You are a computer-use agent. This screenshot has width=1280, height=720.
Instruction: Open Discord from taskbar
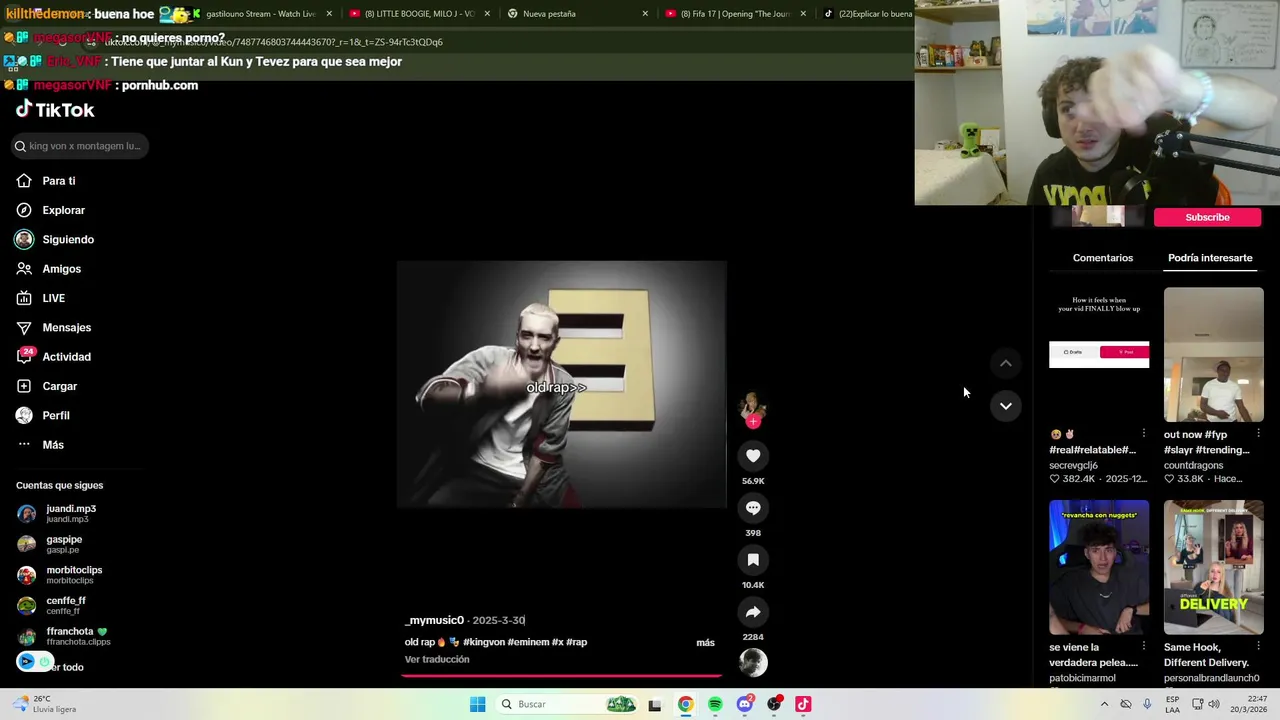pyautogui.click(x=744, y=704)
